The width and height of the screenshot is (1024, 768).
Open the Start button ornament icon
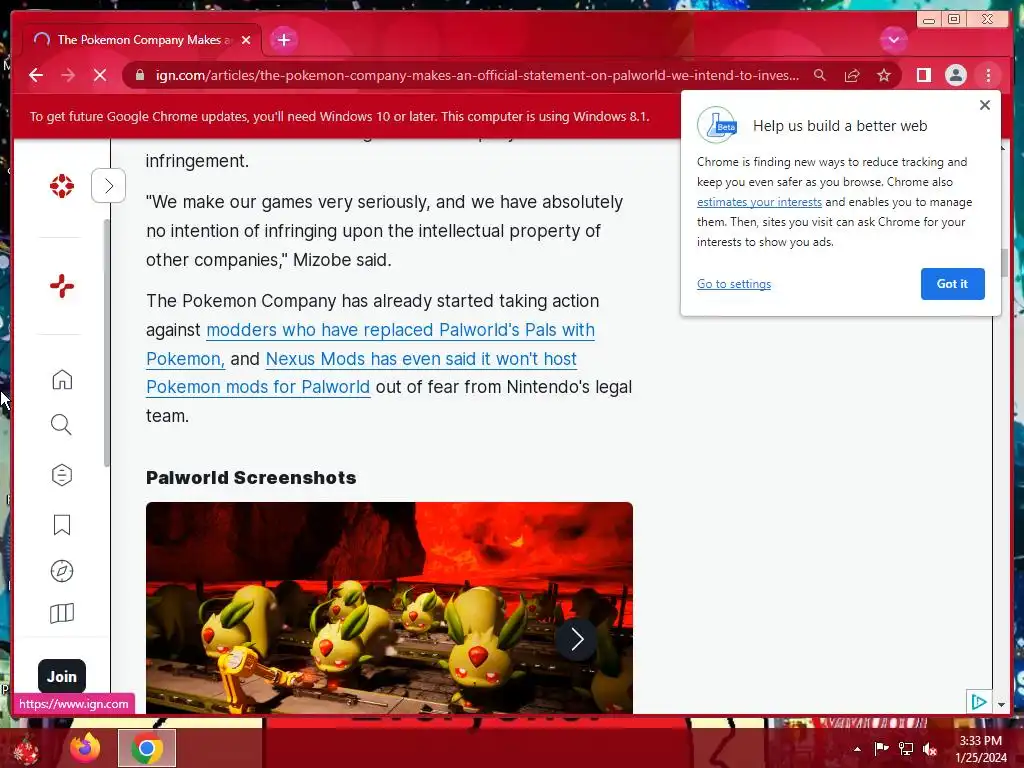coord(25,750)
